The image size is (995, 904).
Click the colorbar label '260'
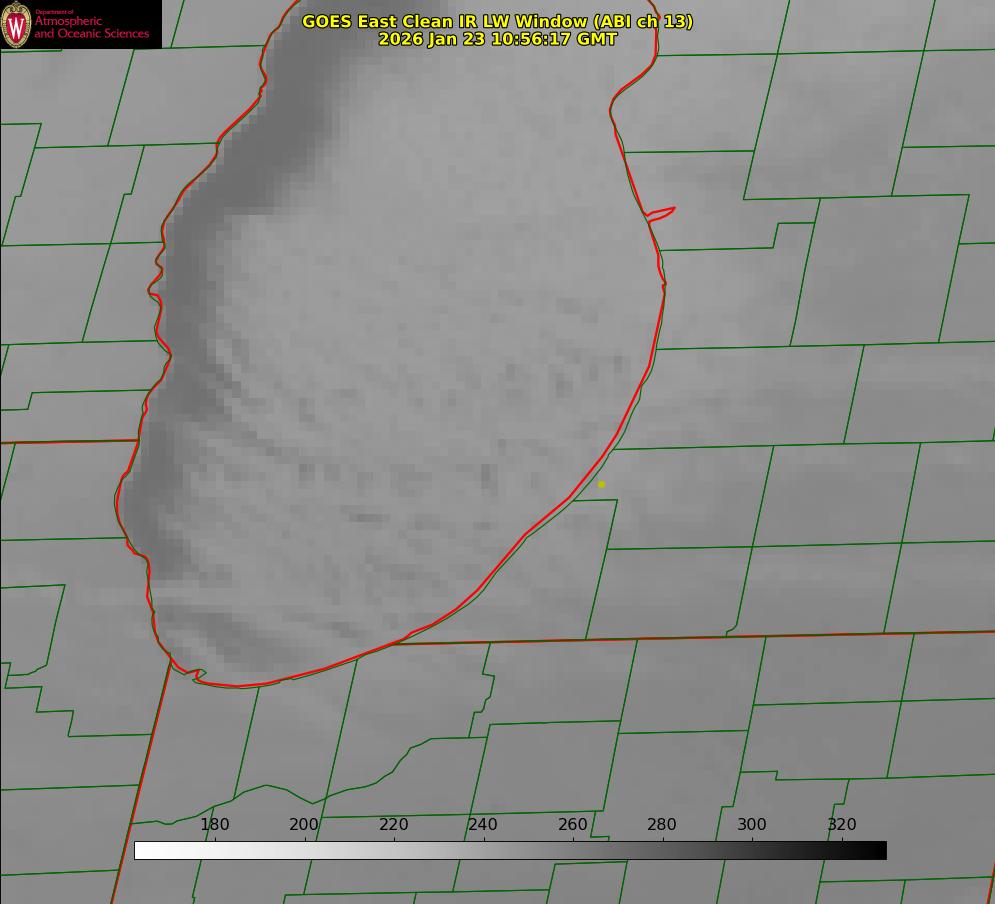click(x=573, y=824)
